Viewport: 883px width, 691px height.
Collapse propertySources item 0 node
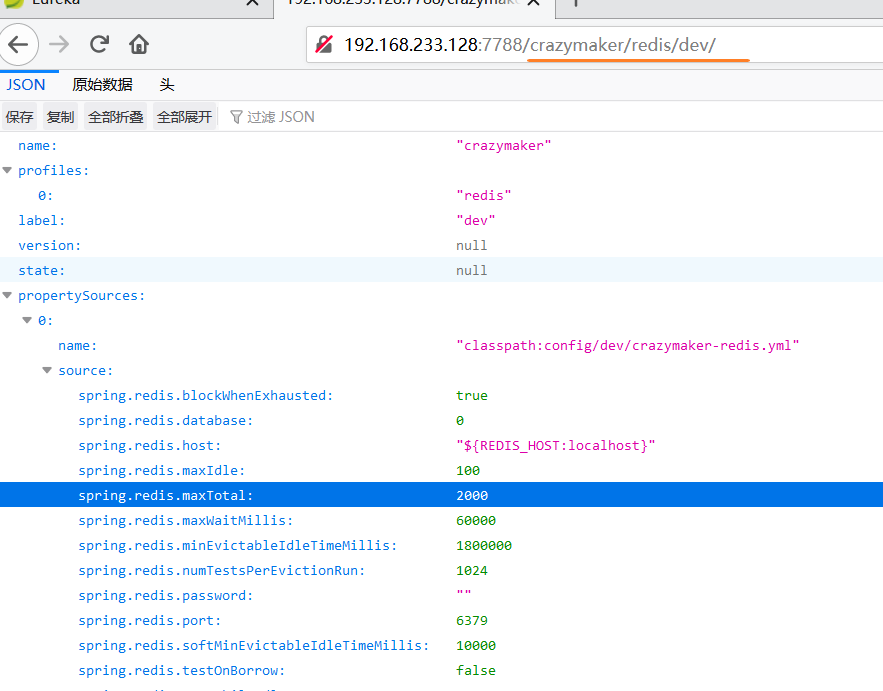point(27,320)
